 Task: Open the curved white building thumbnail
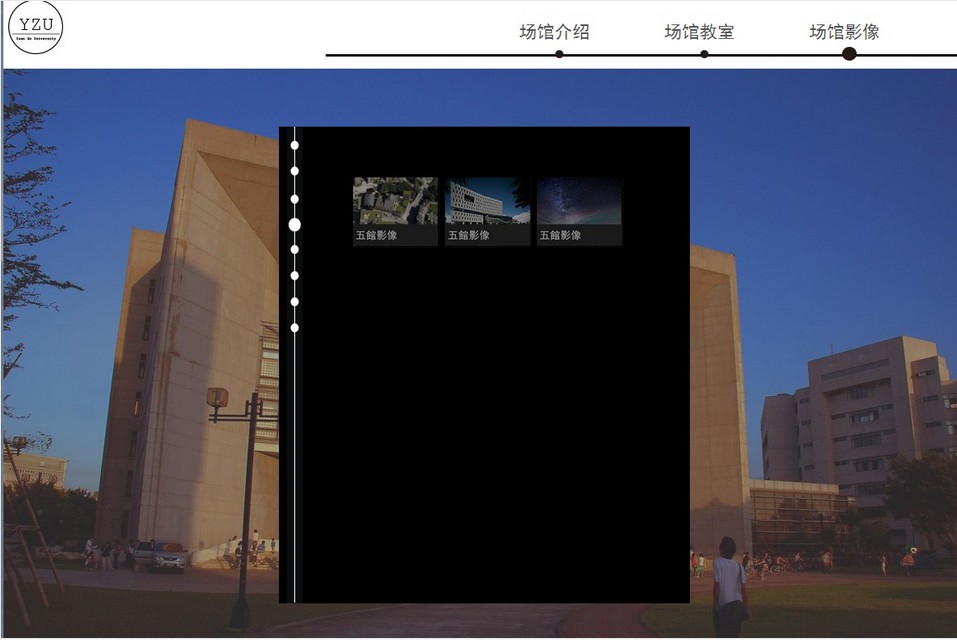487,201
